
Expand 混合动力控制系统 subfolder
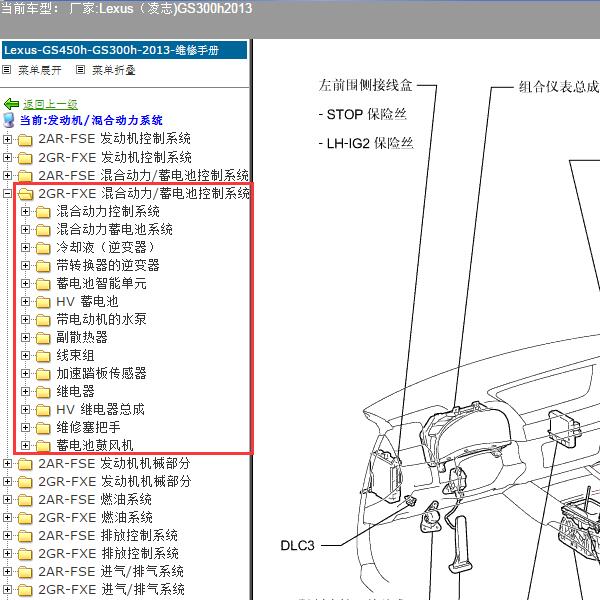[25, 212]
